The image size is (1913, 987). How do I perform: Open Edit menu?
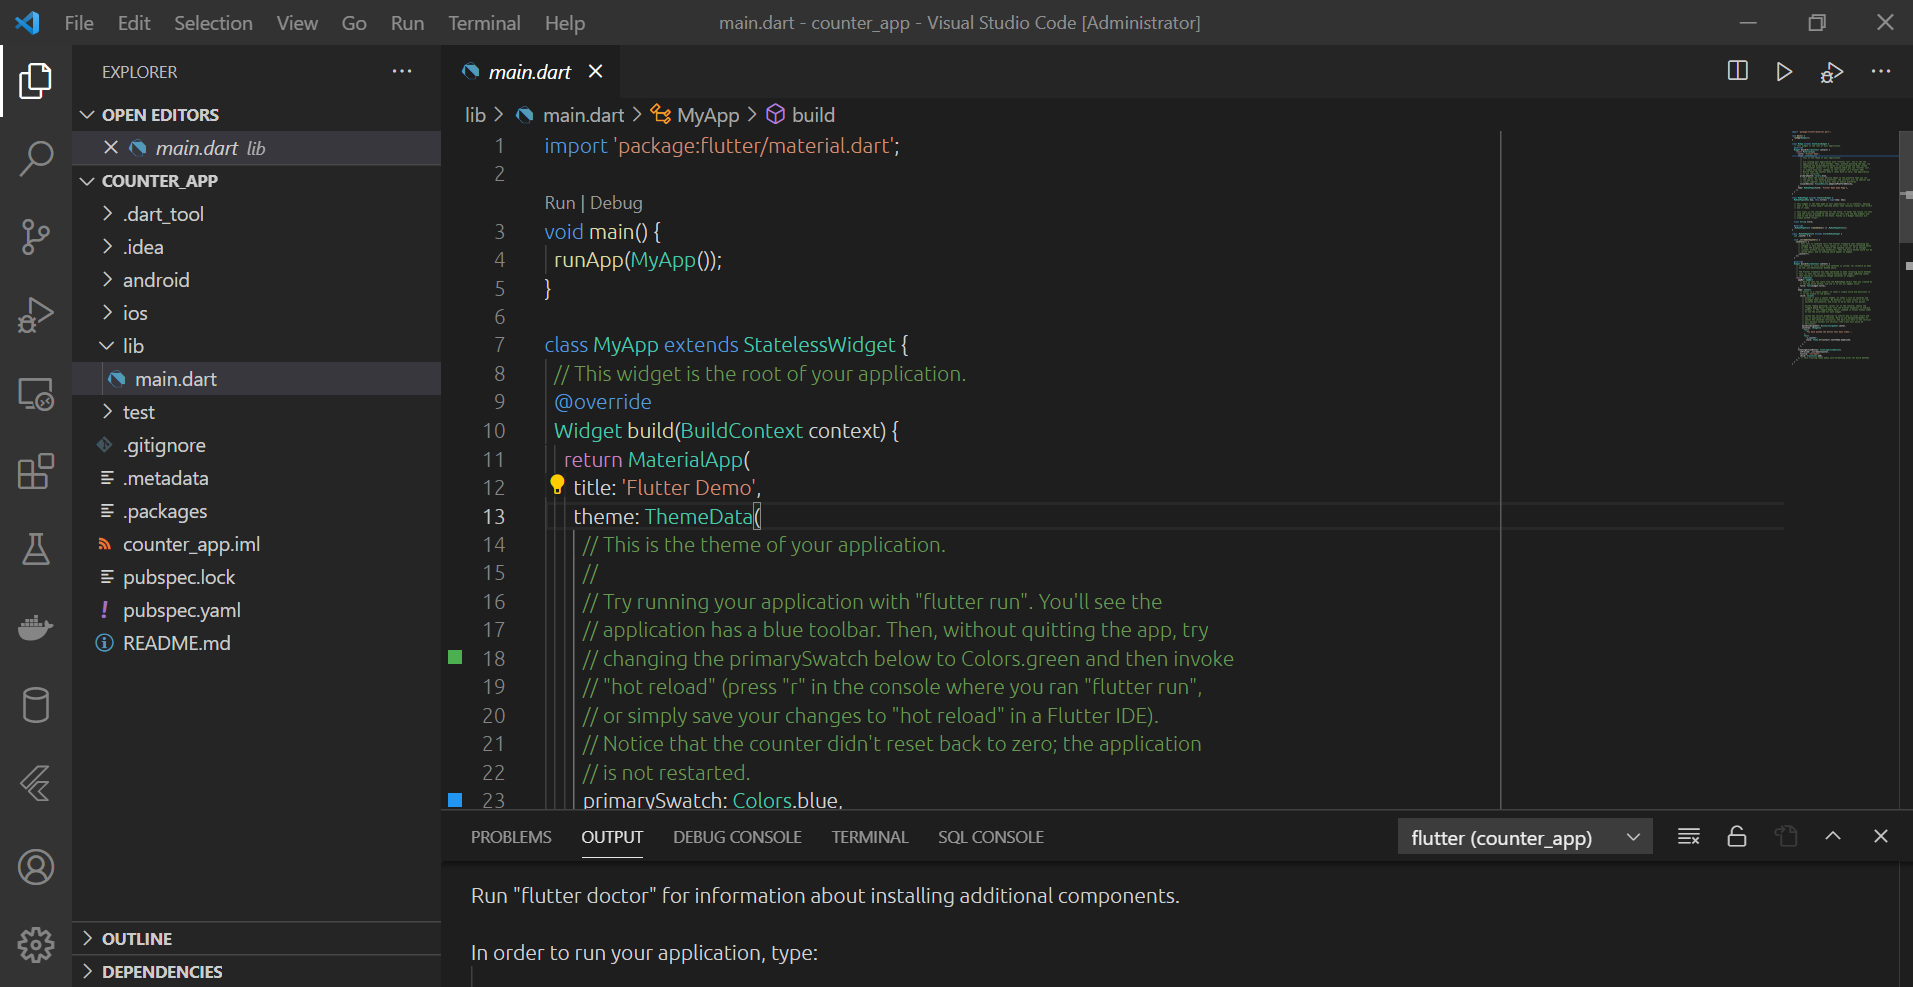pos(134,23)
